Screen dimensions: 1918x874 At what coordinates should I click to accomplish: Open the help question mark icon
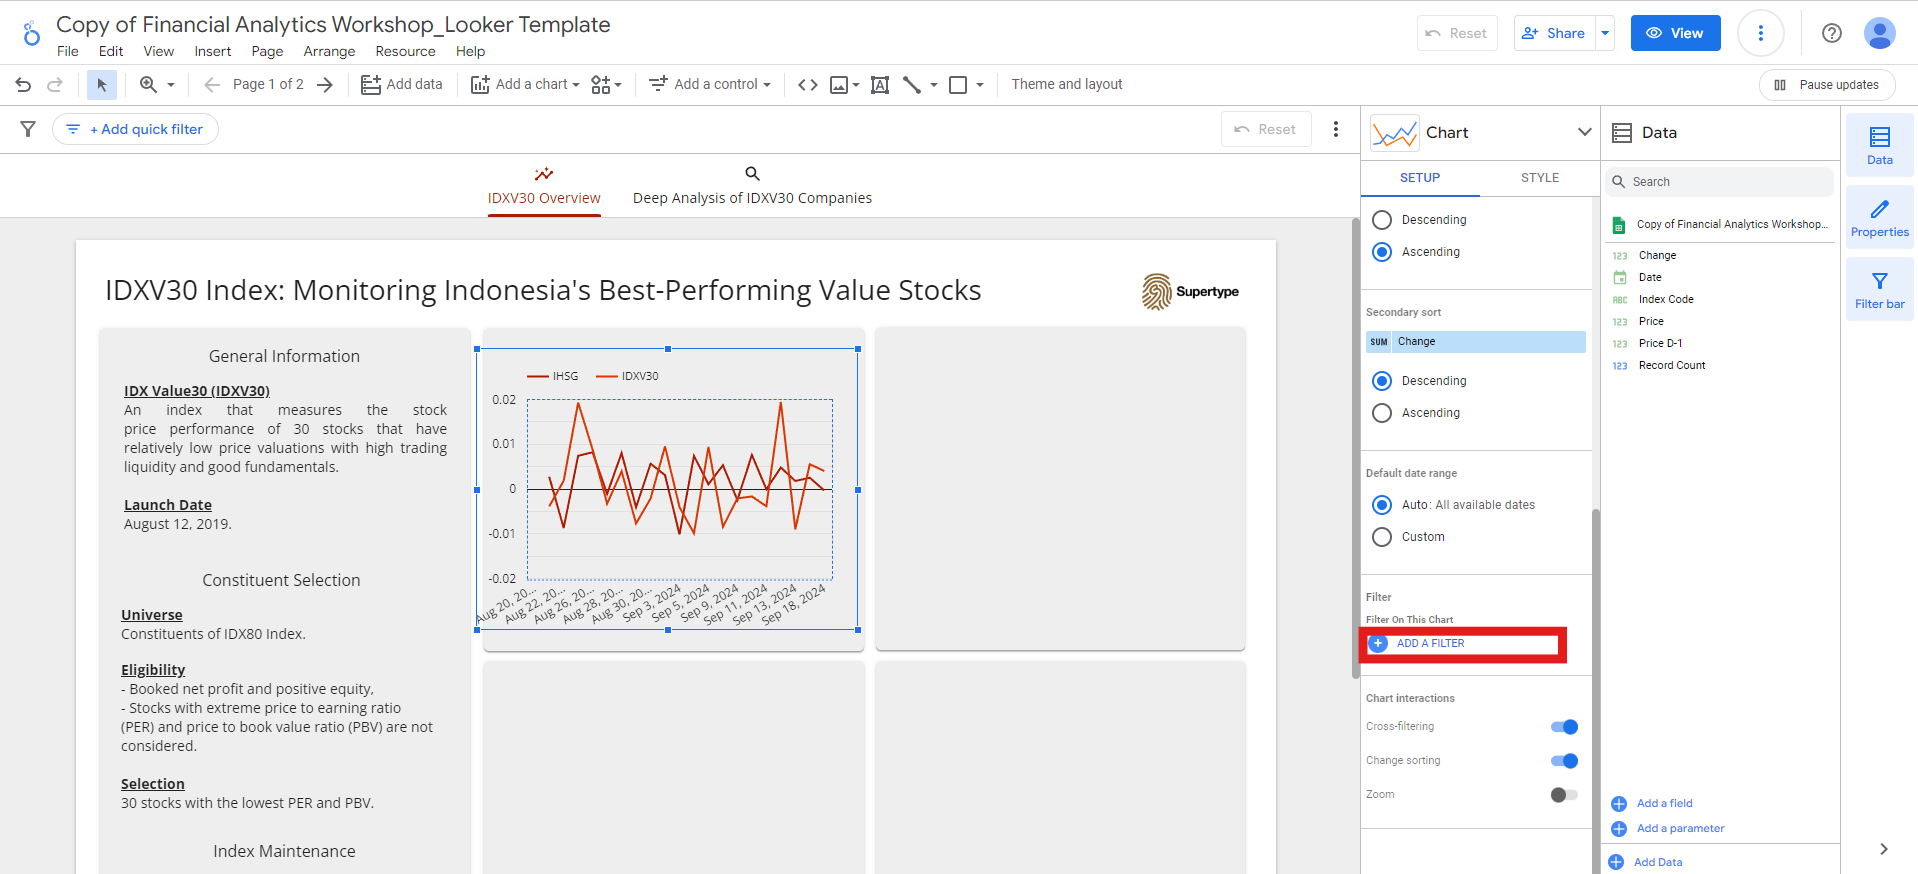click(x=1832, y=33)
